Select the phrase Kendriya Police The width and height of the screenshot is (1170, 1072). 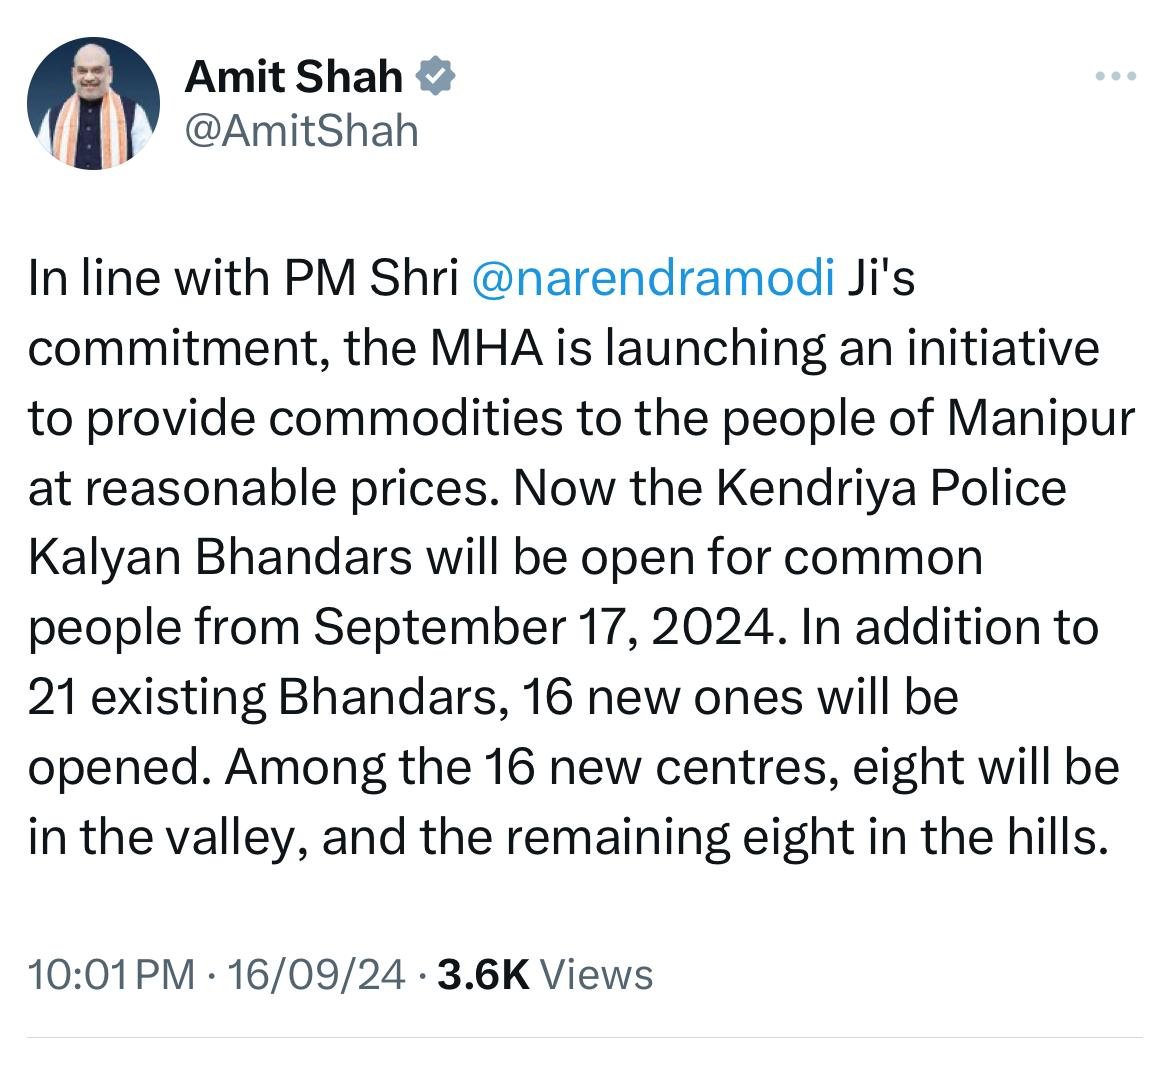tap(892, 489)
